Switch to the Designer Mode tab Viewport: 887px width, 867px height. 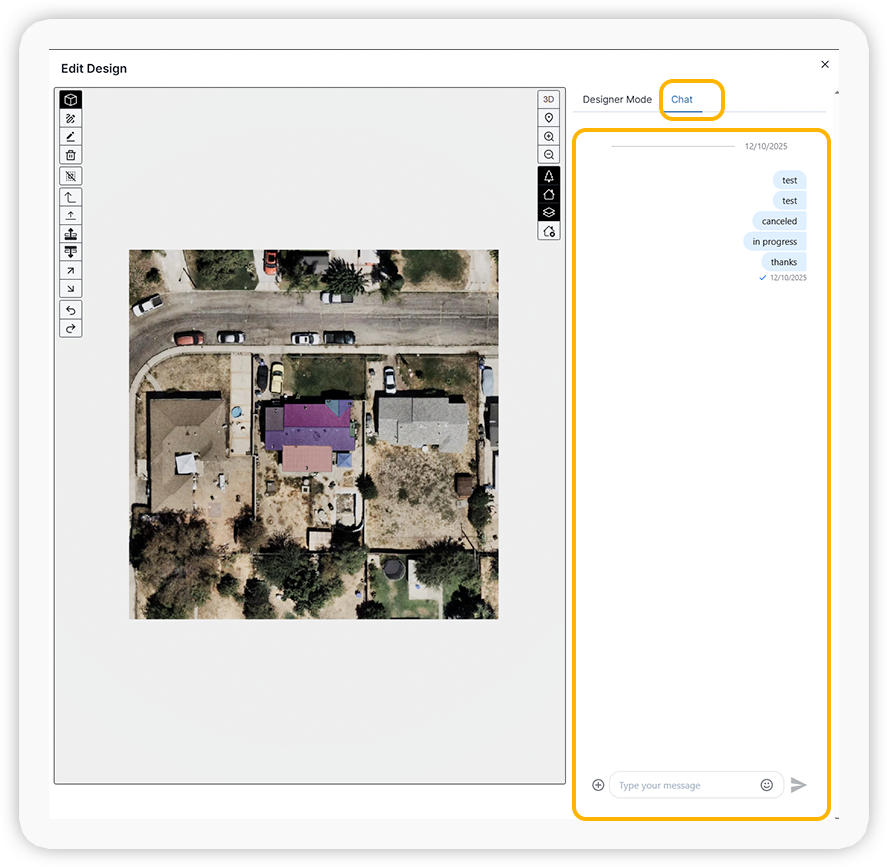[617, 99]
